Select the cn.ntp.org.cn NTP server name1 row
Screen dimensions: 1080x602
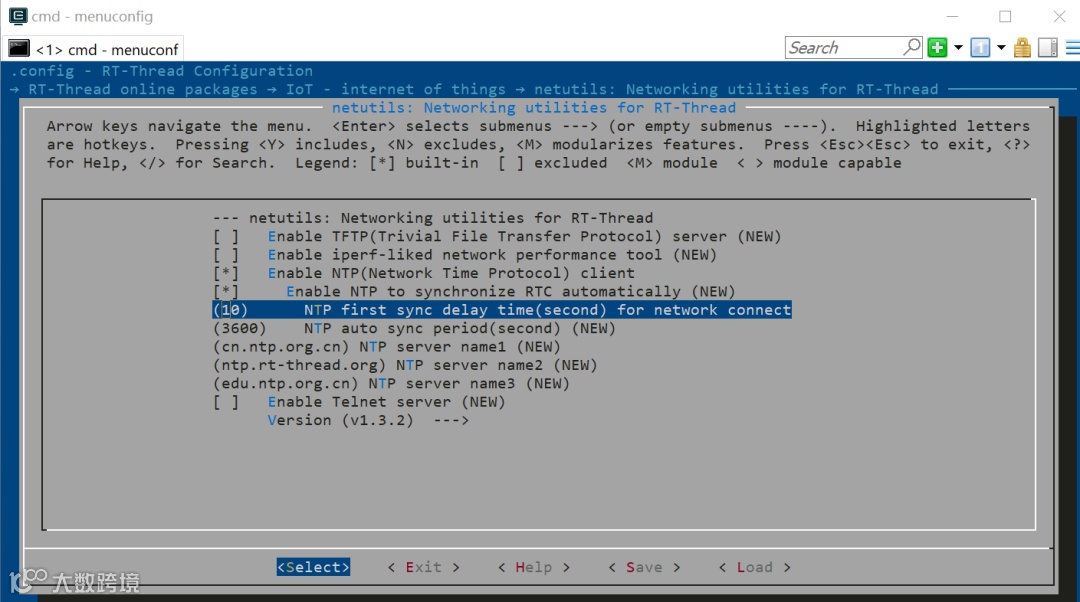tap(386, 347)
